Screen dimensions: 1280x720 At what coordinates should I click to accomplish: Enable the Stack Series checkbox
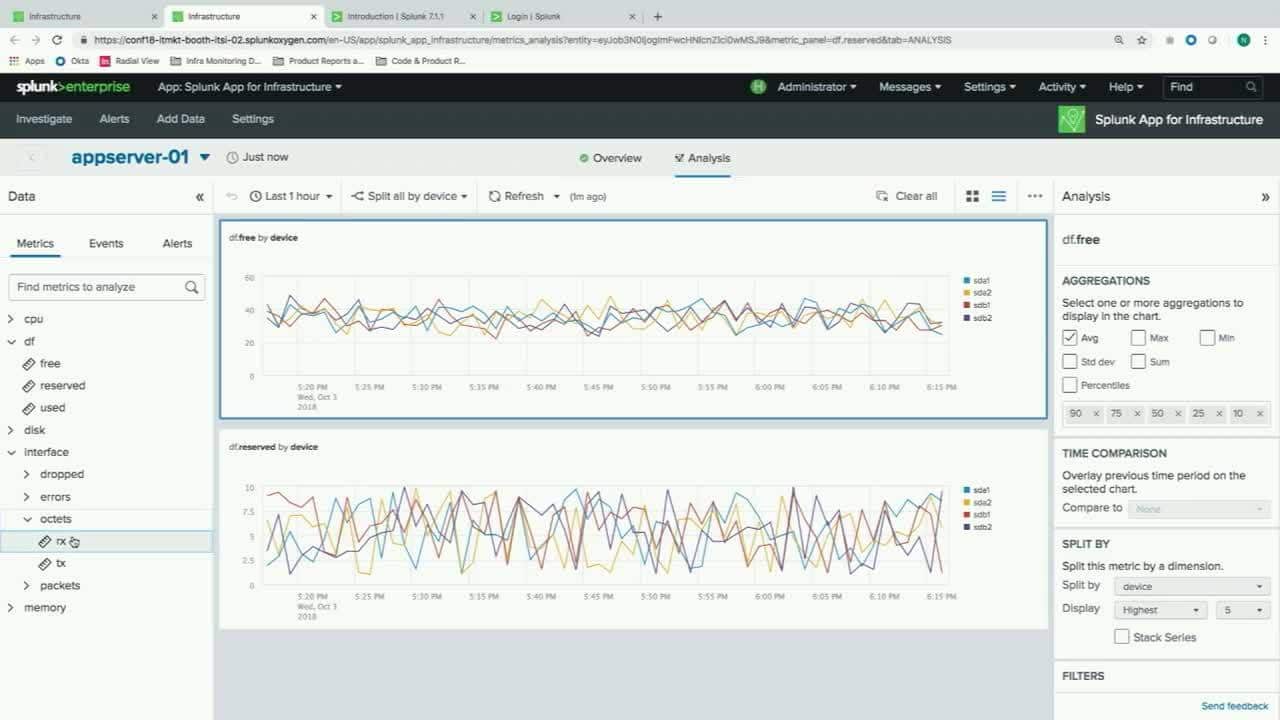(1122, 637)
